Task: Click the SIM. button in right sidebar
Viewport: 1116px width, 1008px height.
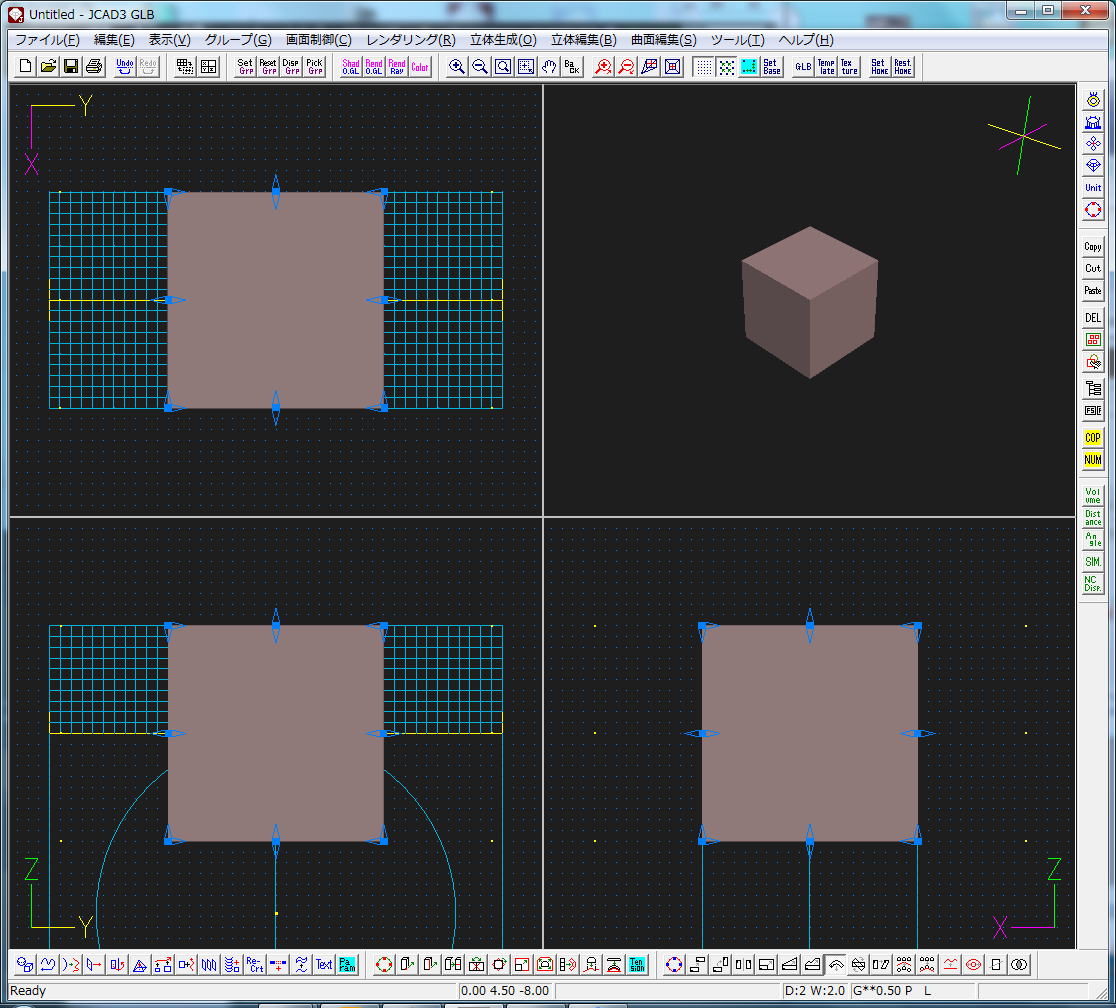Action: point(1093,562)
